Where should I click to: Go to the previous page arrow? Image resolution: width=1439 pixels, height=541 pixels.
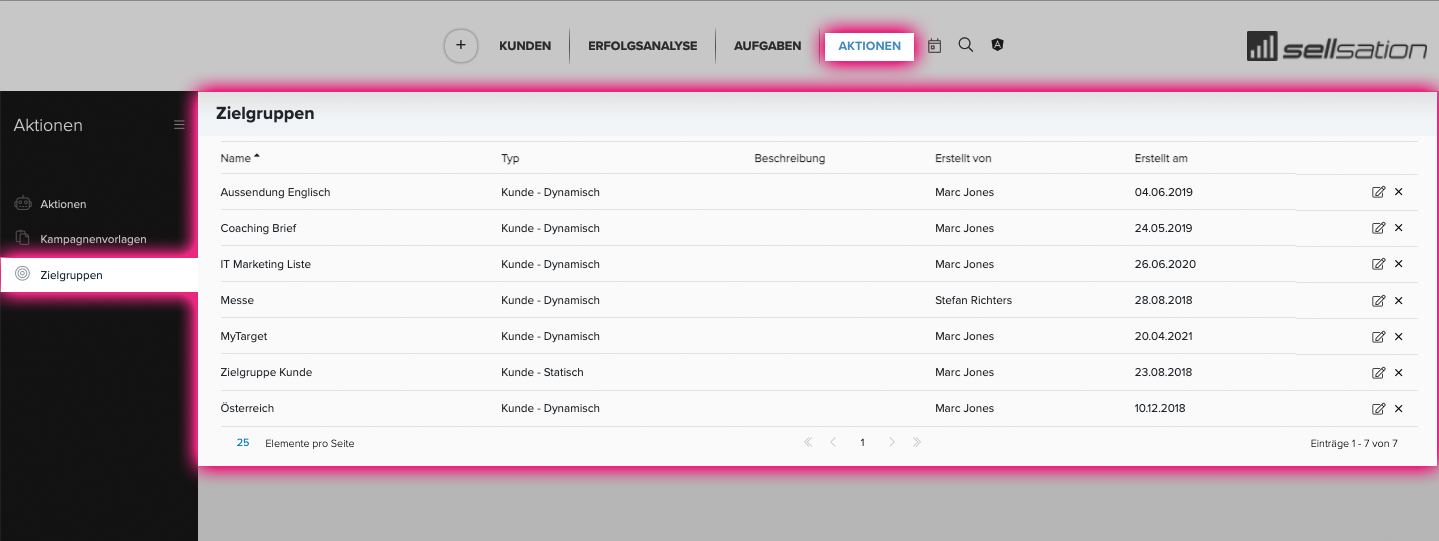833,442
